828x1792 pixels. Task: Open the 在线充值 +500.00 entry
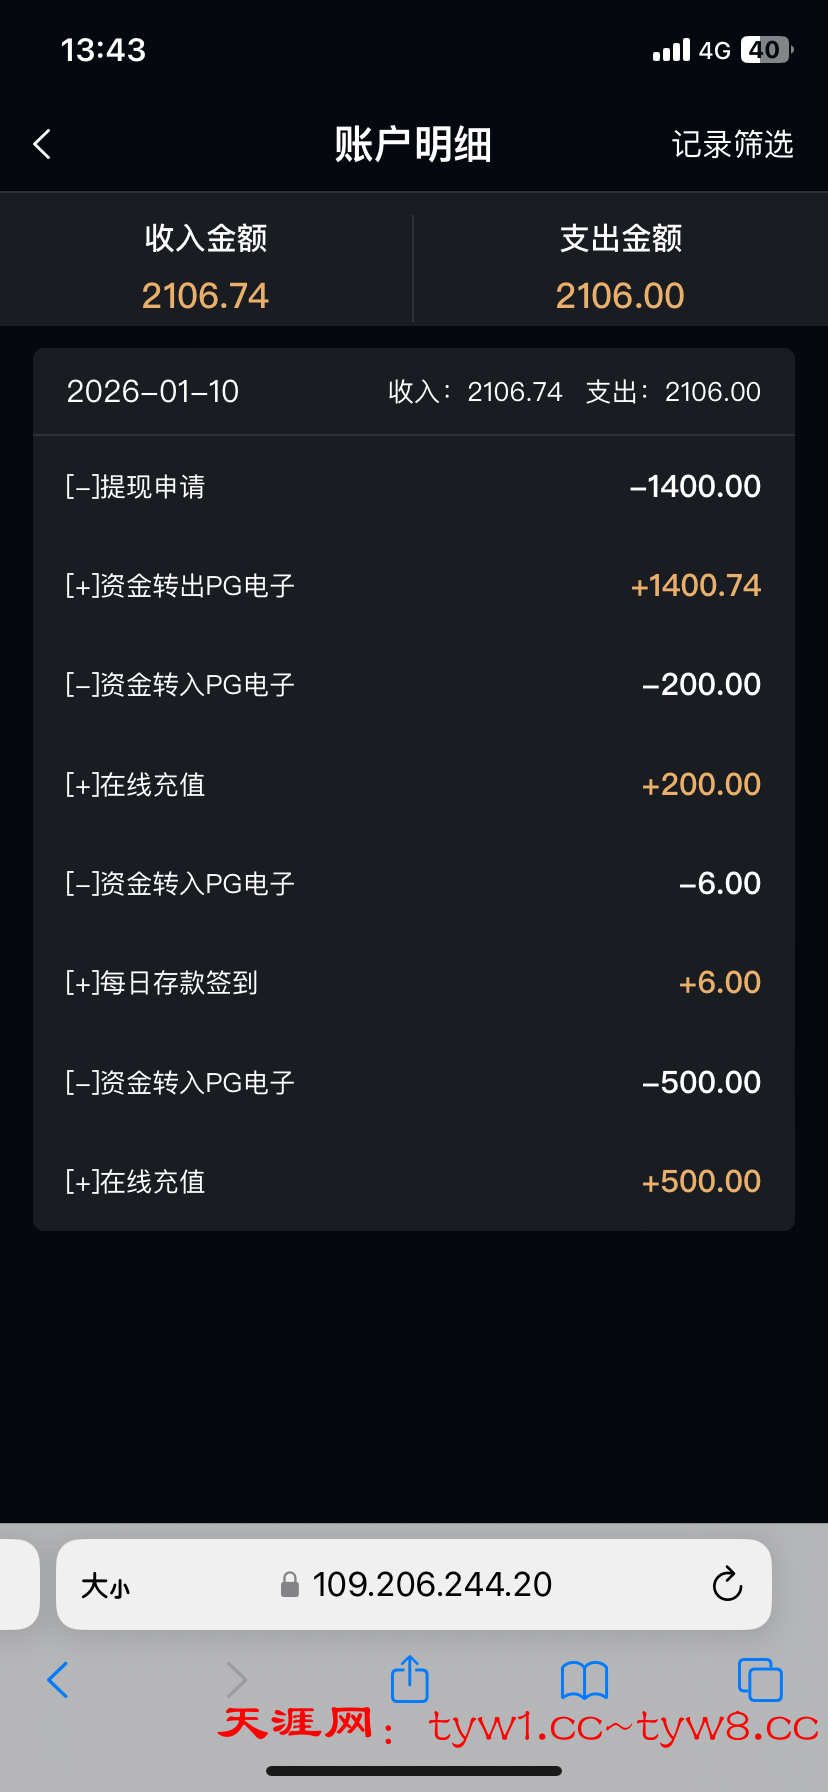click(x=414, y=1182)
